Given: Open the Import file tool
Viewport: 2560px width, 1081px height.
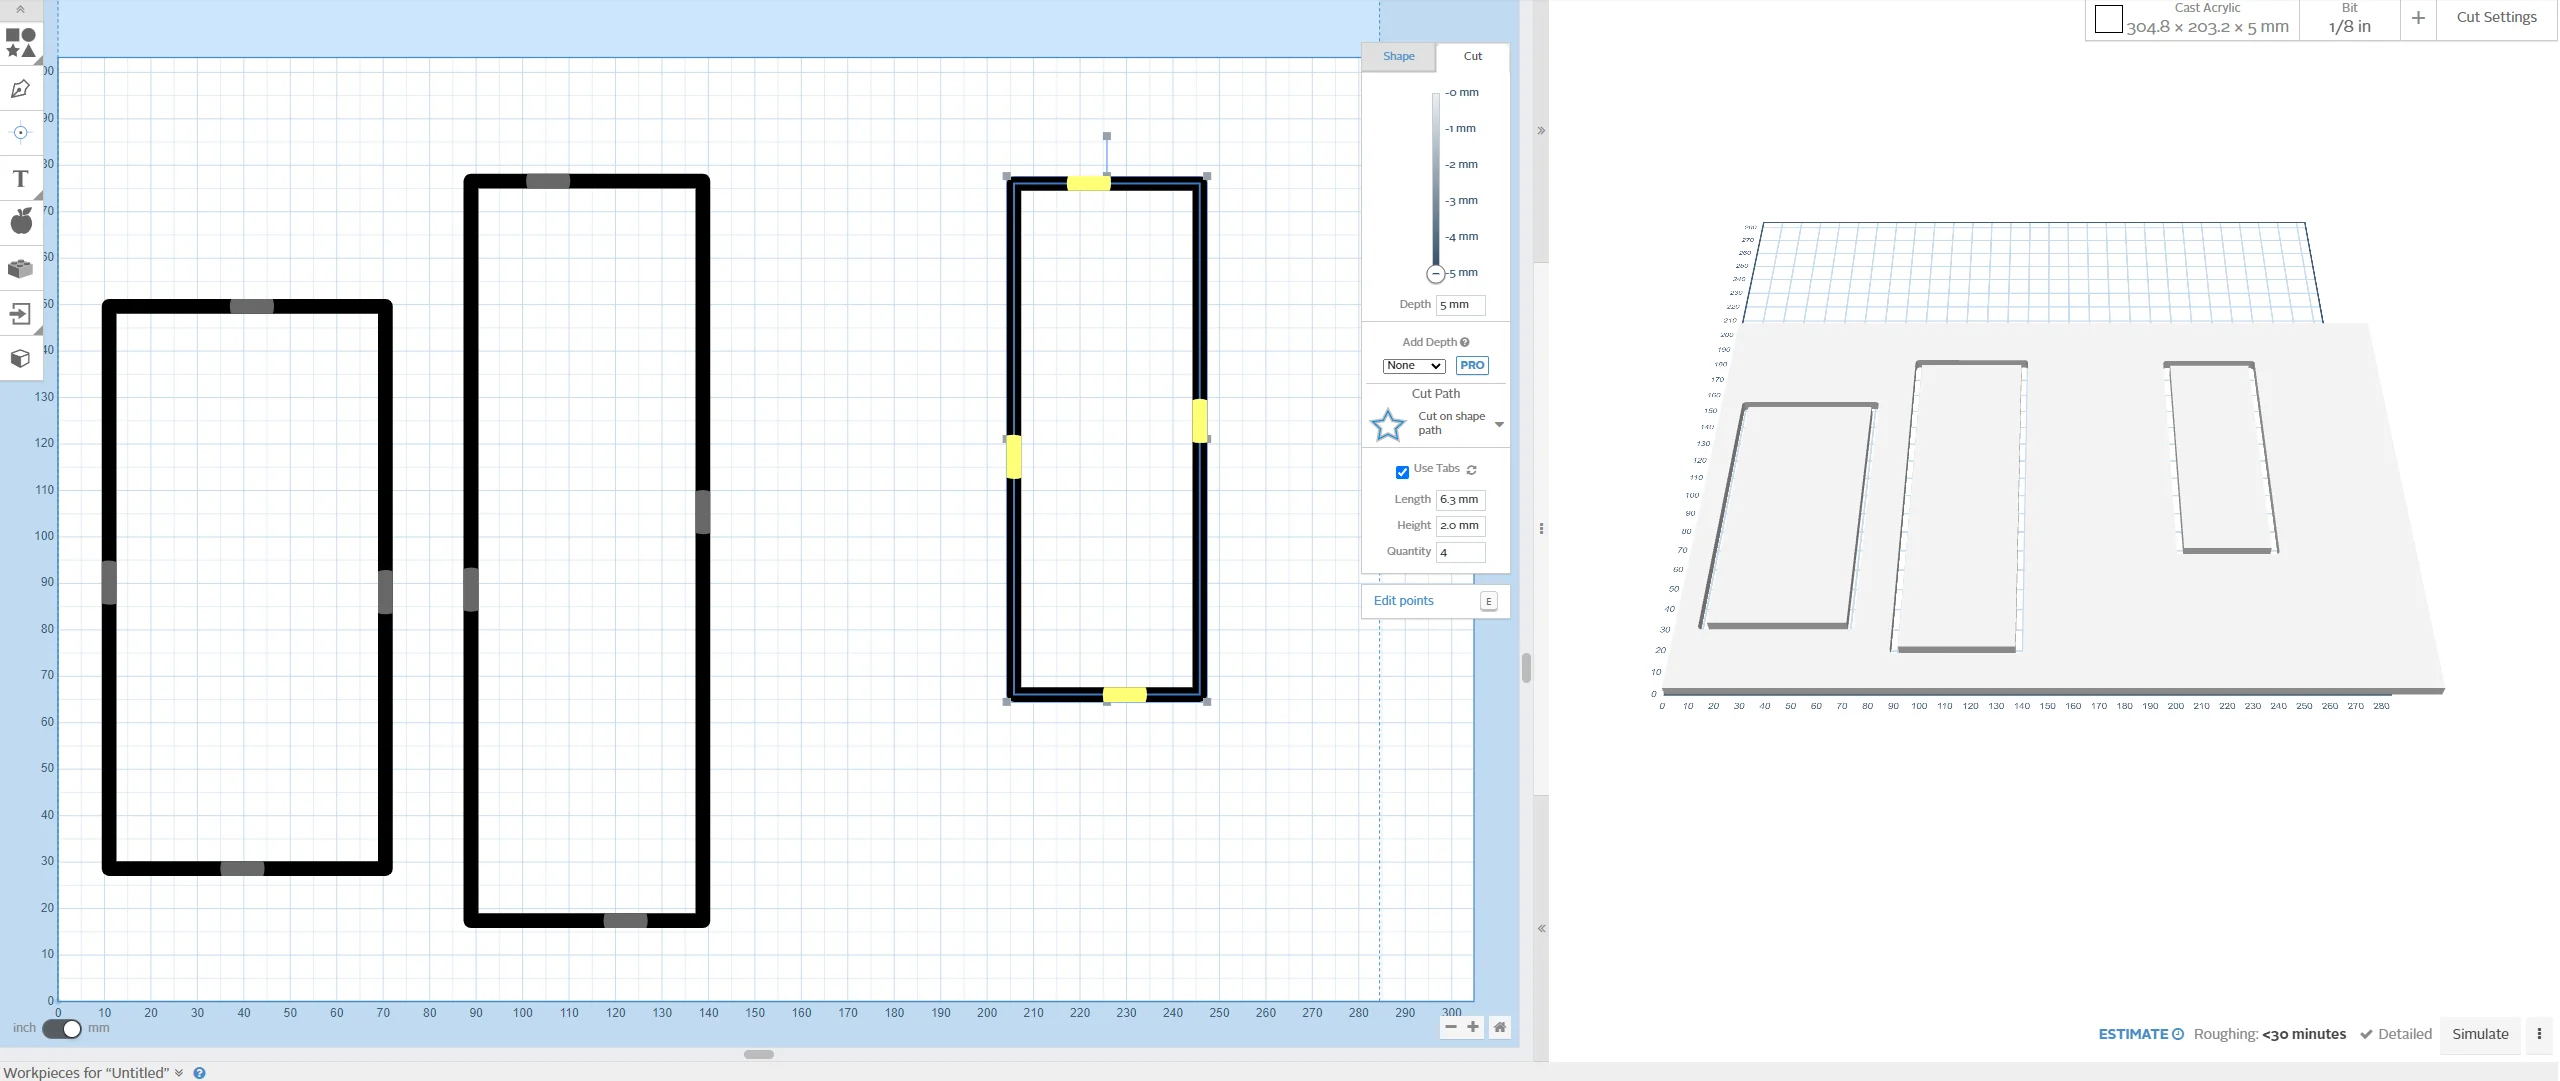Looking at the screenshot, I should 21,314.
